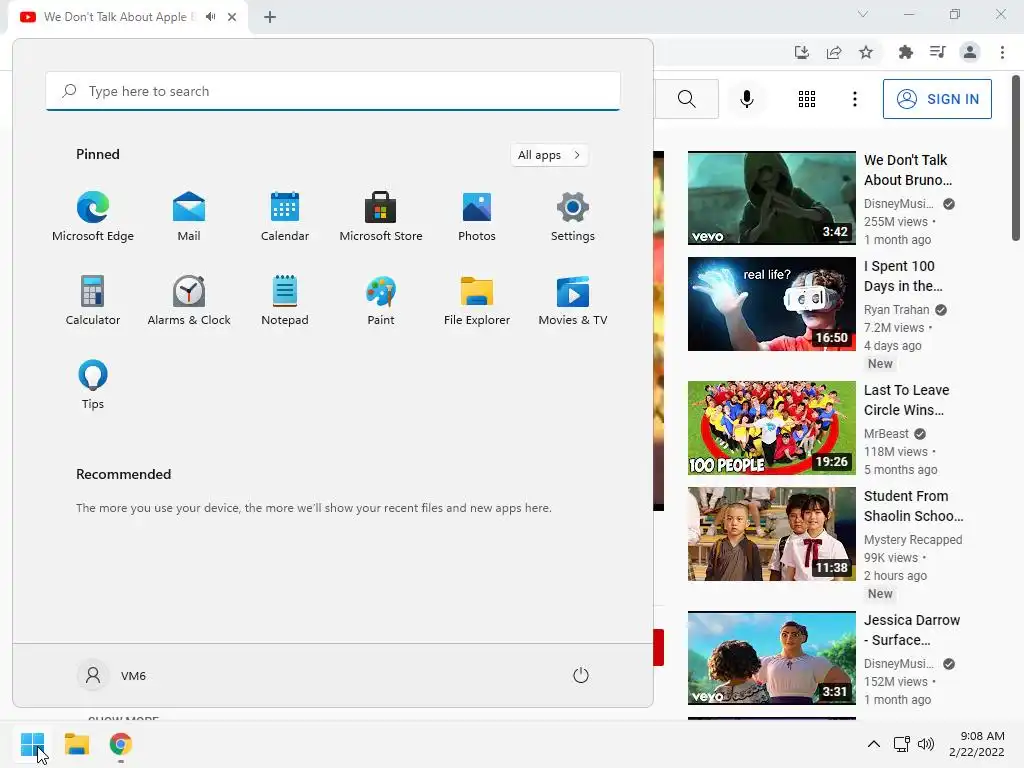Open the YouTube apps grid
1024x768 pixels.
point(807,99)
